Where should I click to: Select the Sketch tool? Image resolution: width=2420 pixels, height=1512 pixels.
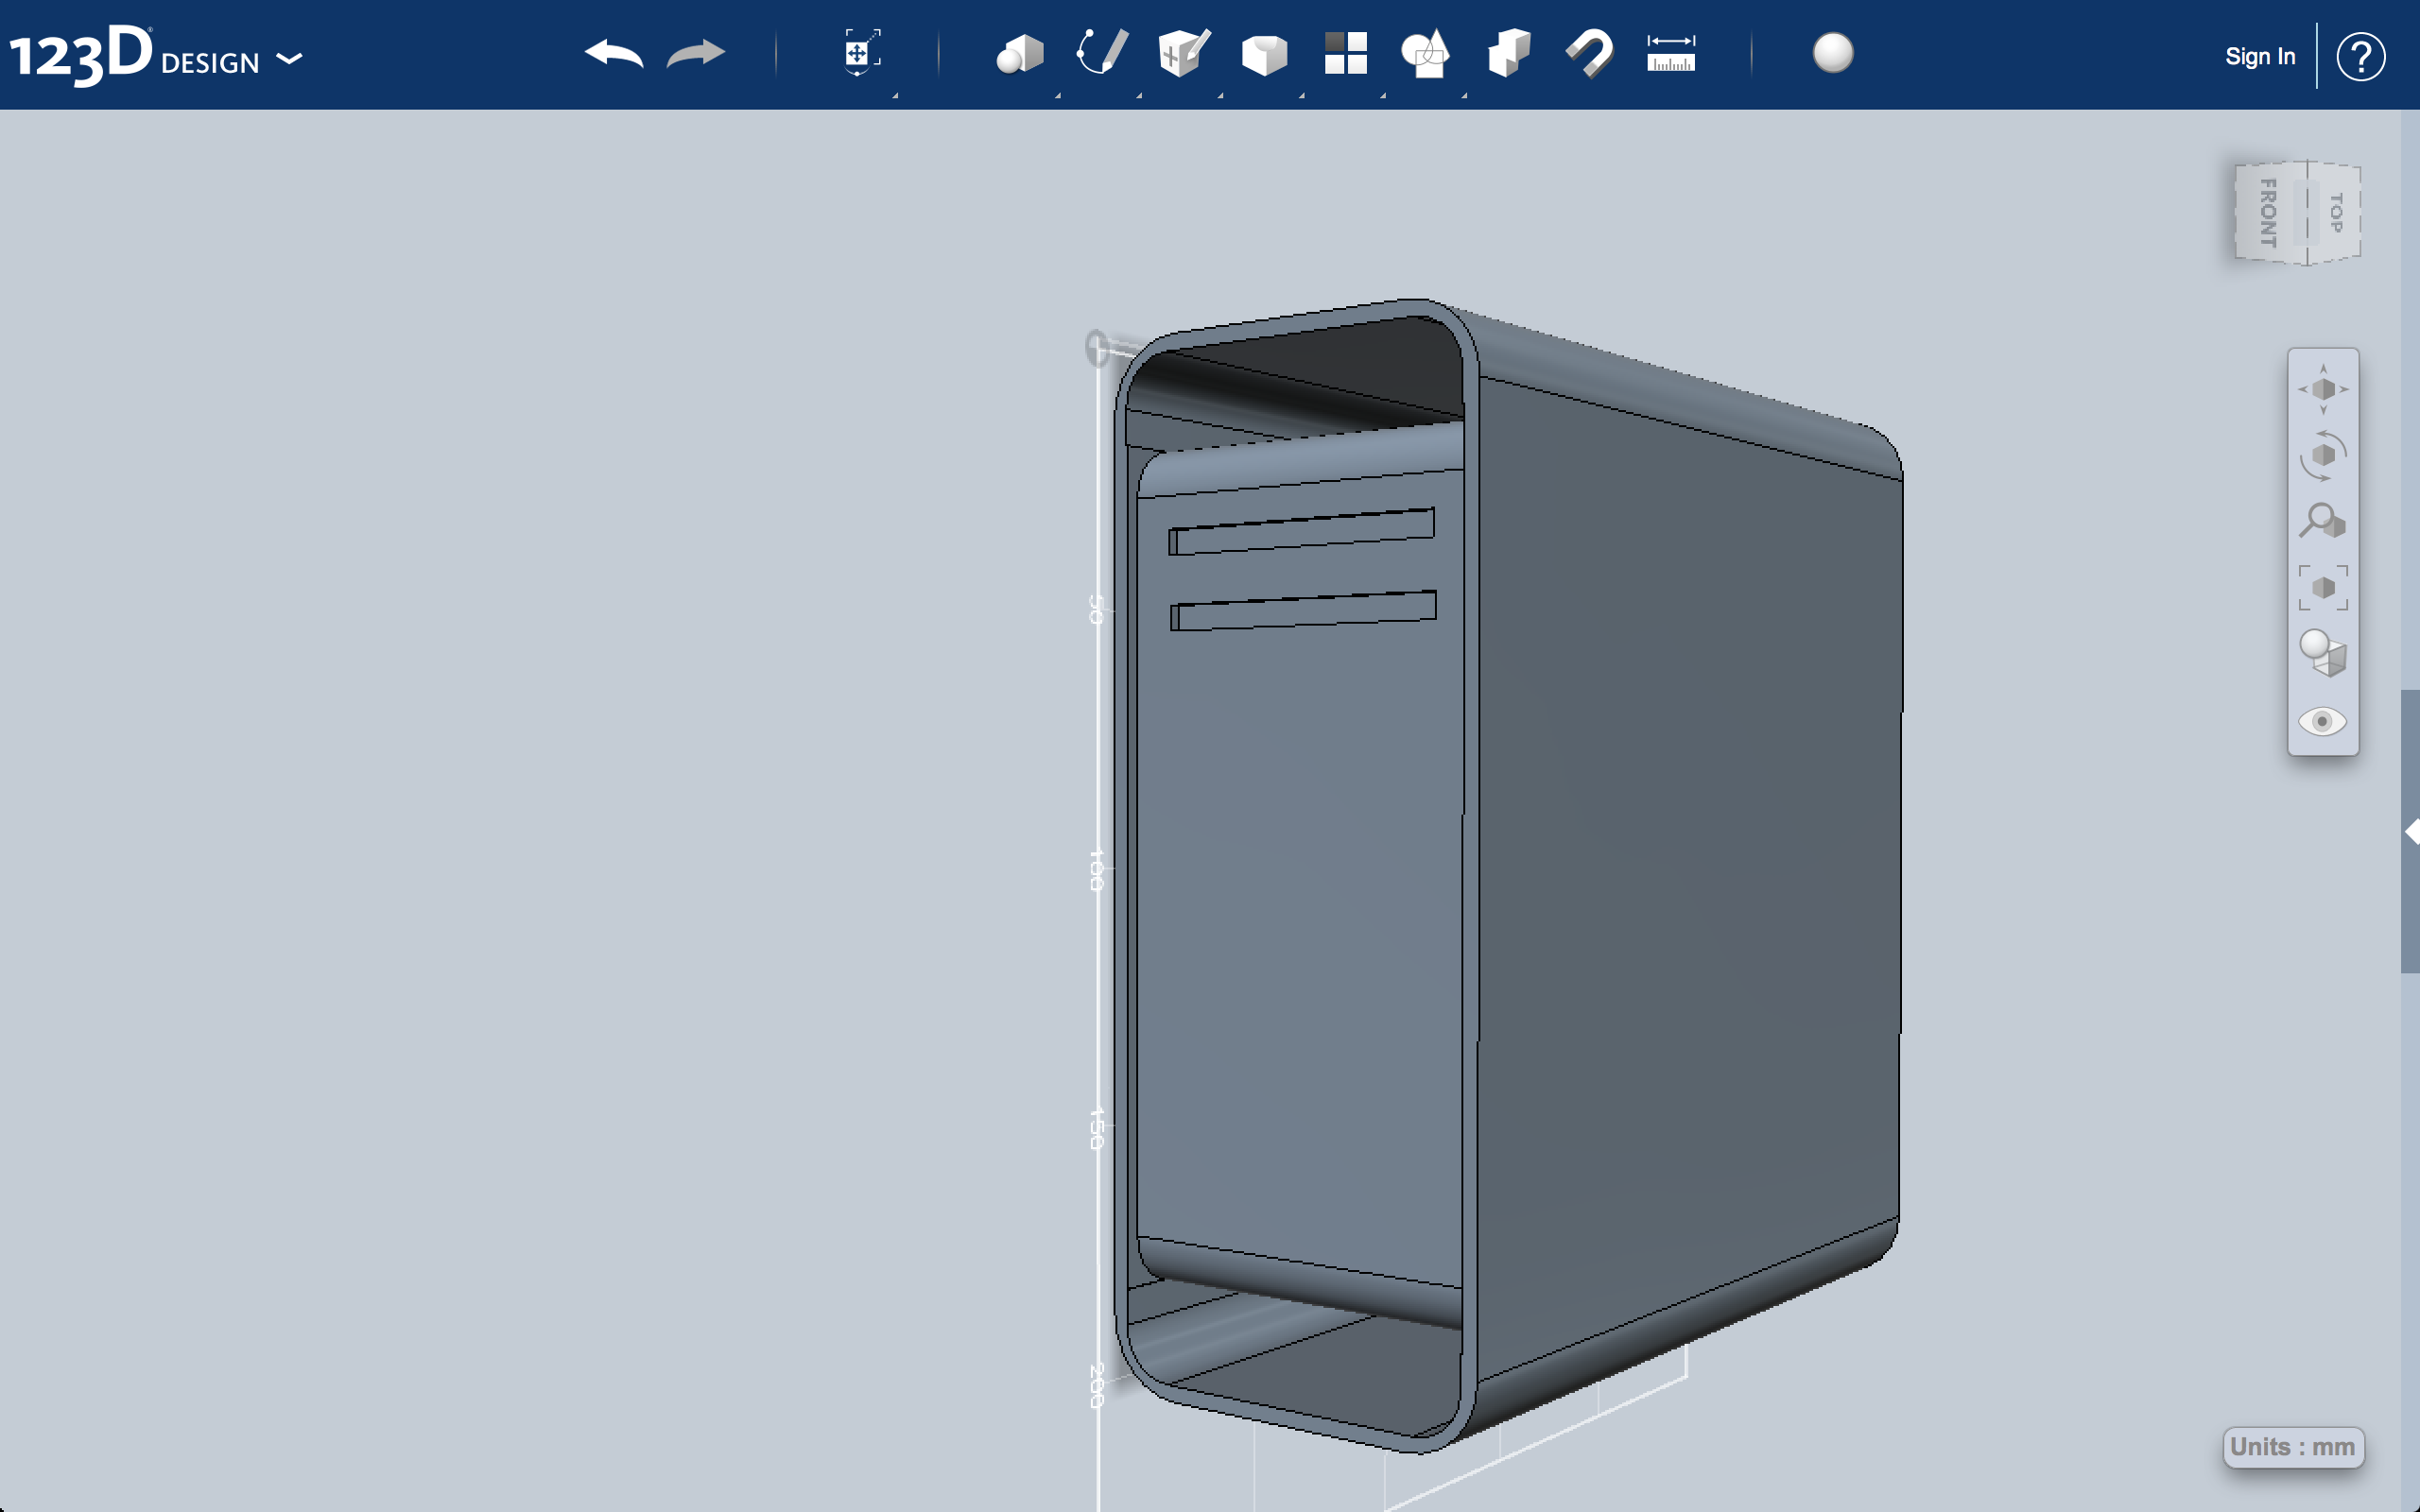point(1101,52)
